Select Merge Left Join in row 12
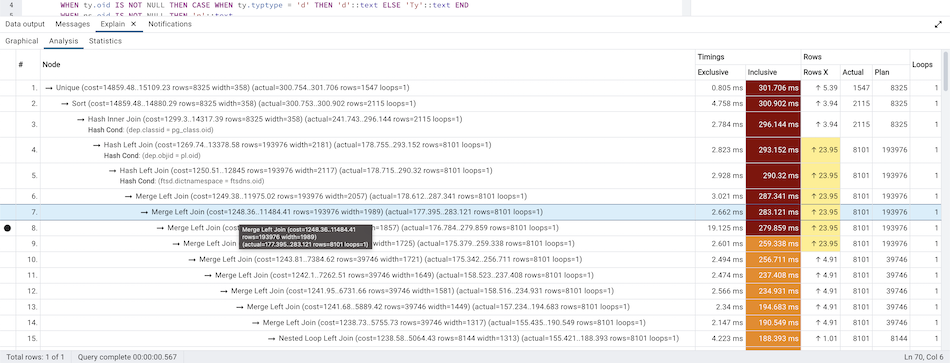The image size is (950, 363). [x=367, y=291]
